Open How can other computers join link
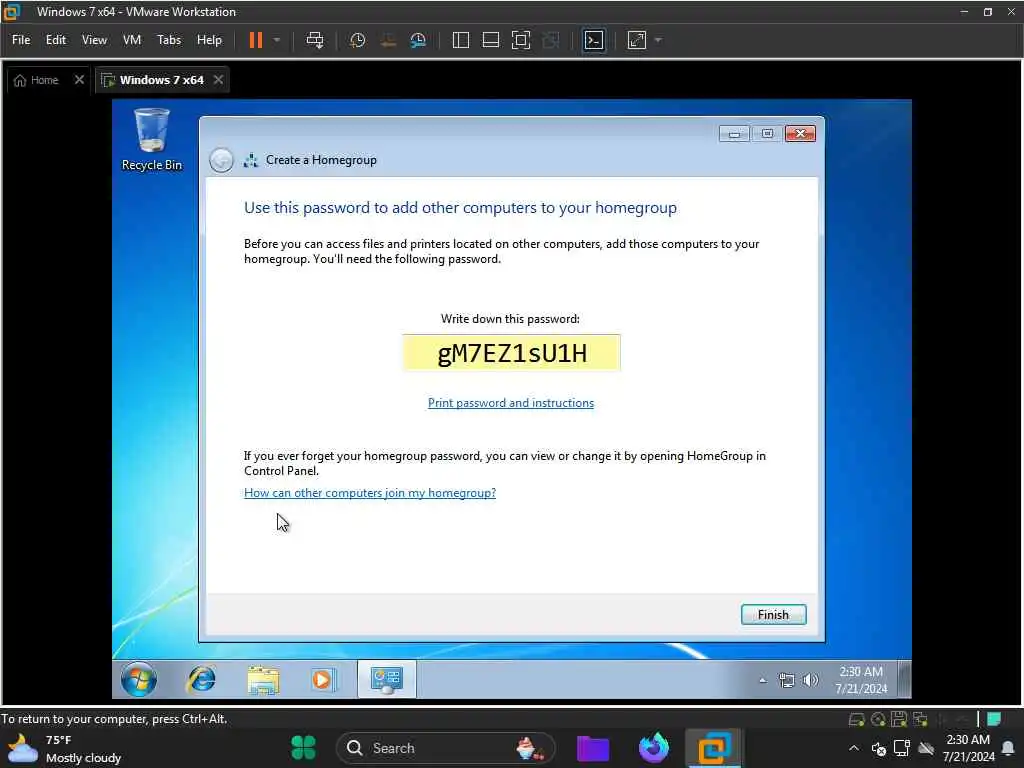Image resolution: width=1024 pixels, height=768 pixels. (x=370, y=493)
